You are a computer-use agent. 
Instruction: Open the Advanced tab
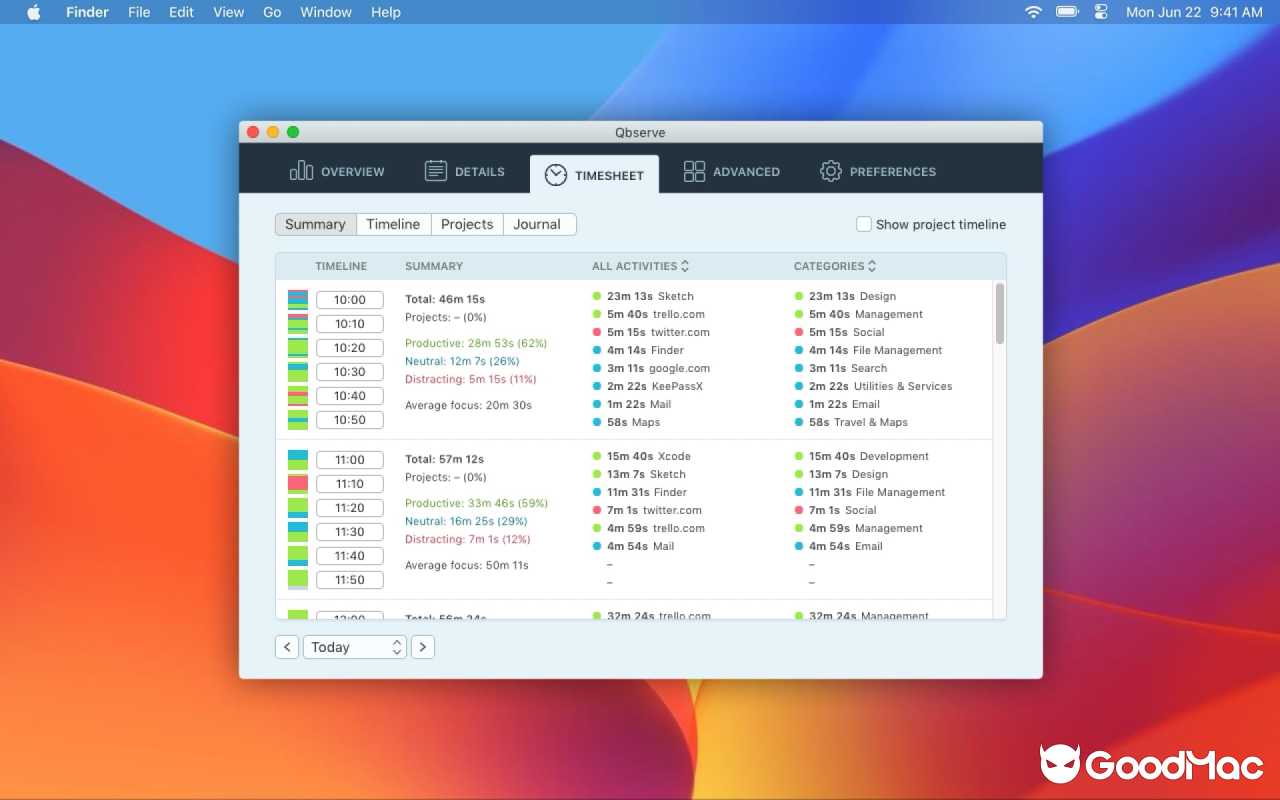point(731,172)
